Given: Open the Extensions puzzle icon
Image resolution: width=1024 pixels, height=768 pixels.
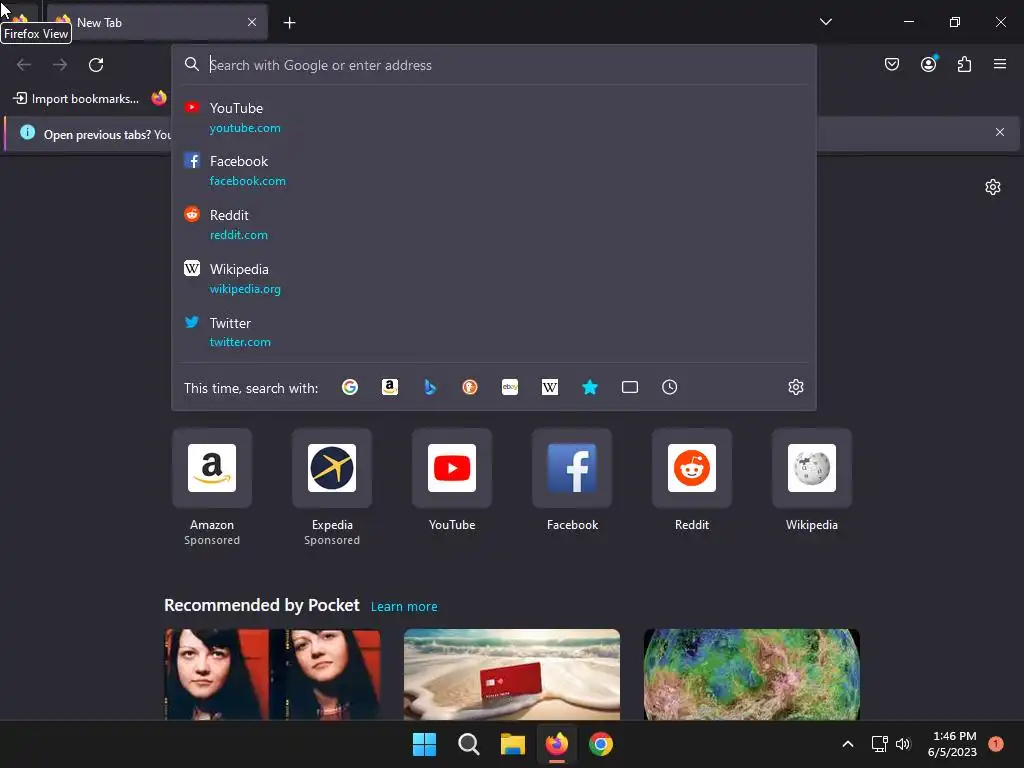Looking at the screenshot, I should tap(964, 64).
